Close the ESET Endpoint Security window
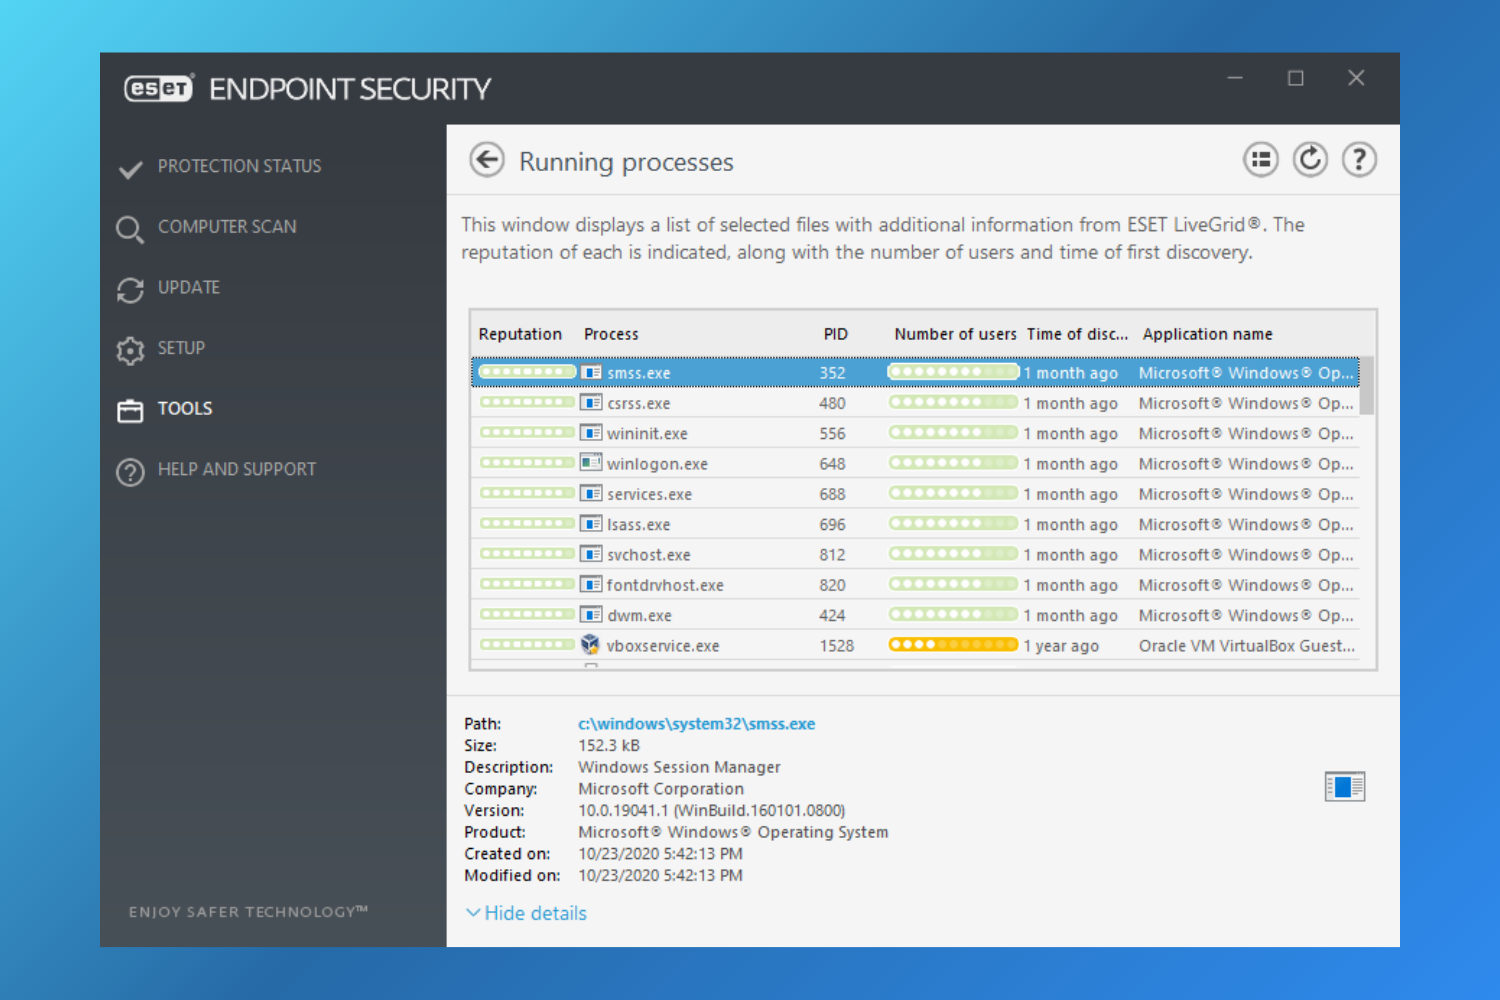This screenshot has height=1000, width=1500. 1356,78
